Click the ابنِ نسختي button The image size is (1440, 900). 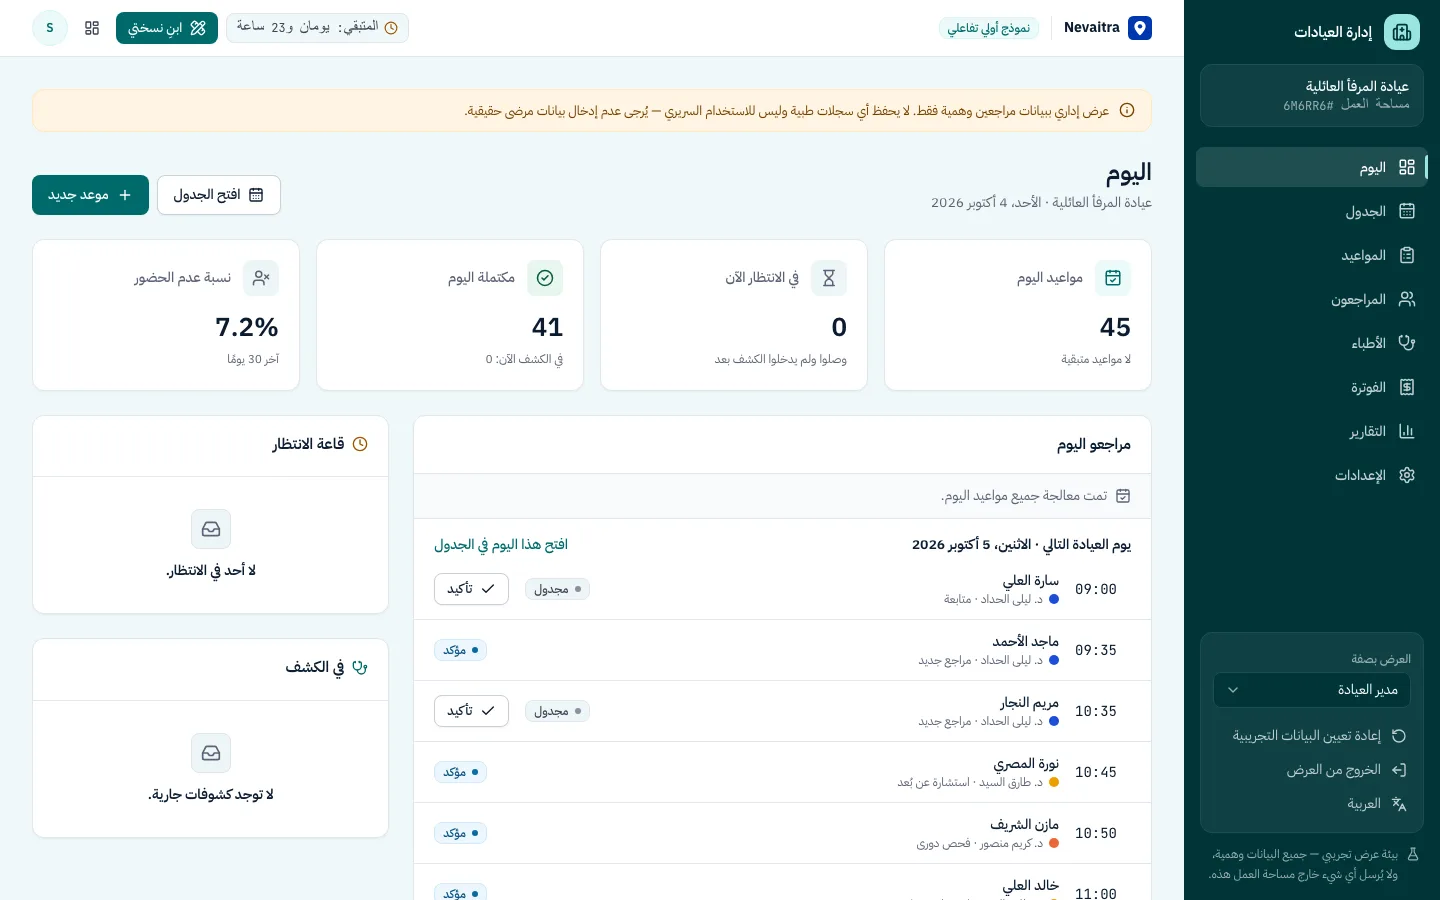coord(167,28)
